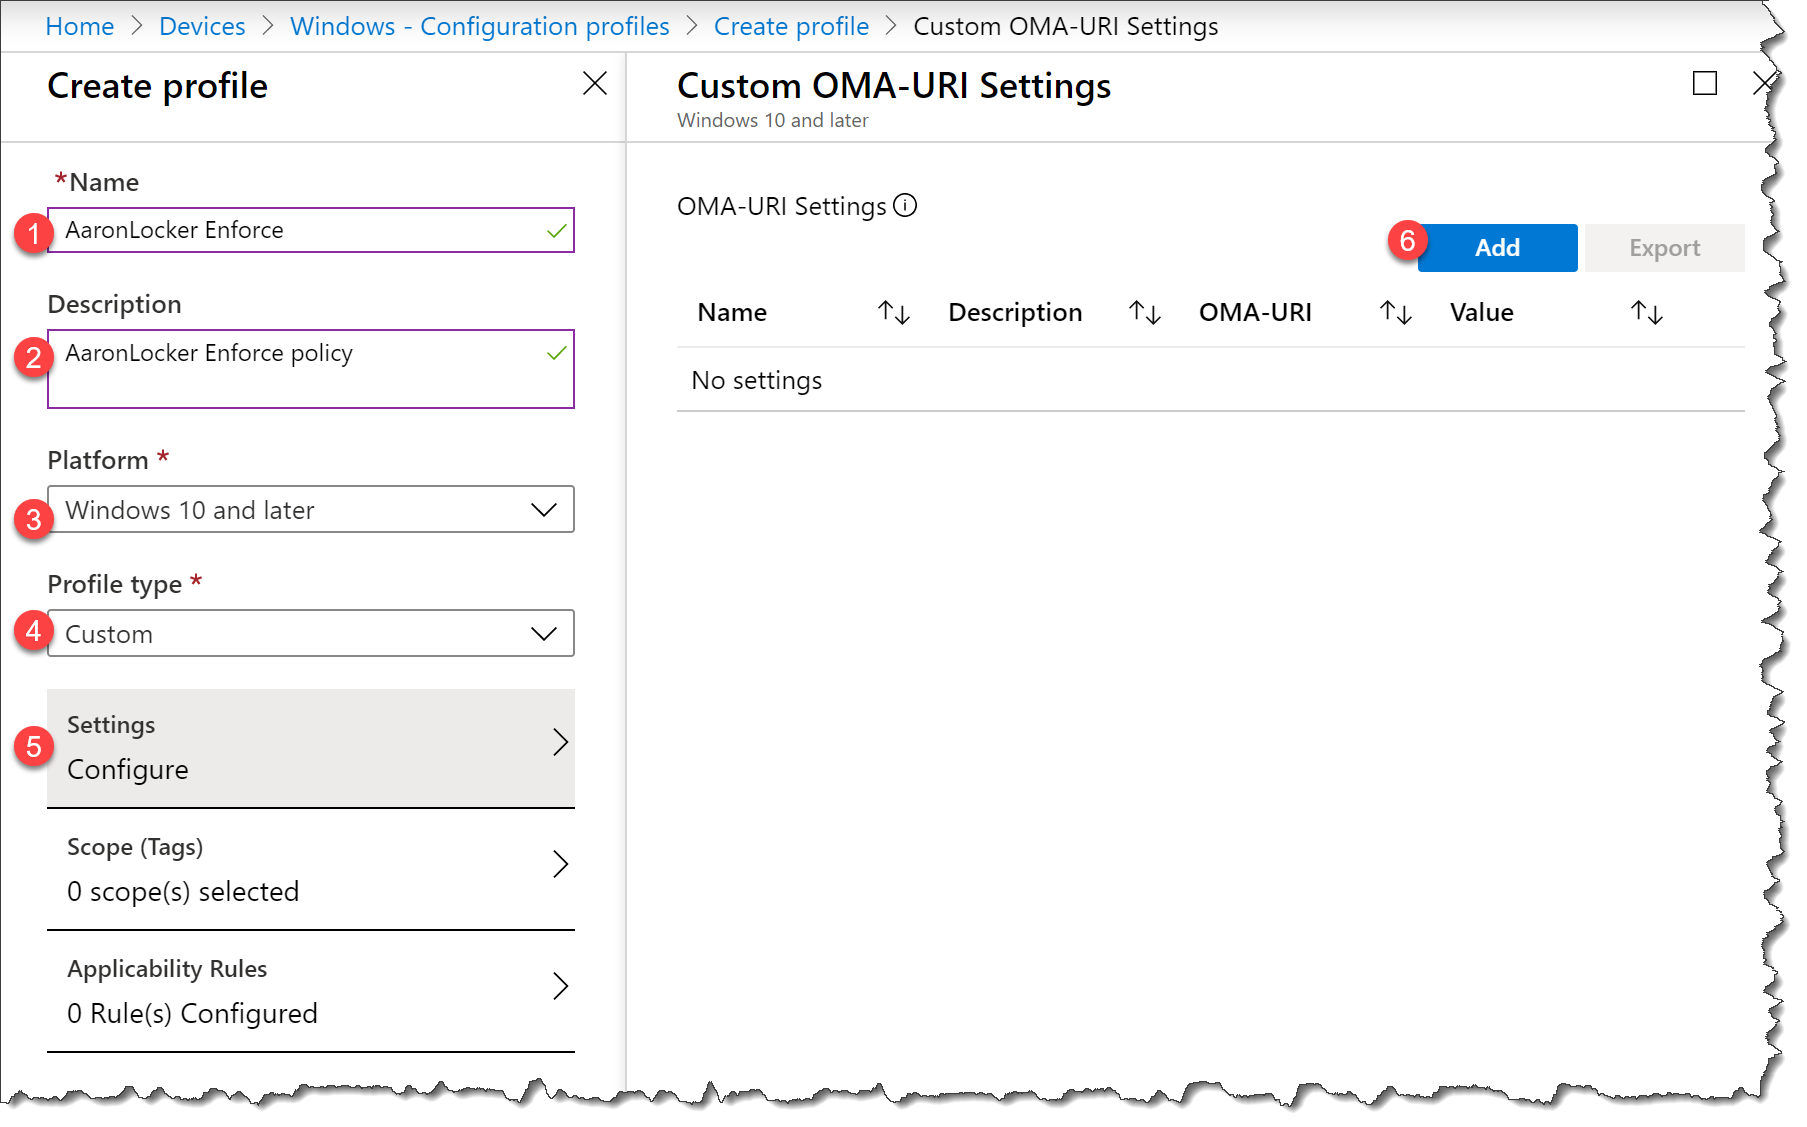Close the Create profile blade

595,84
